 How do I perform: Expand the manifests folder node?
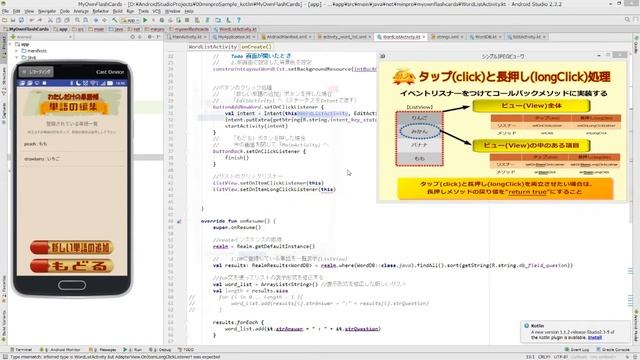coord(17,51)
